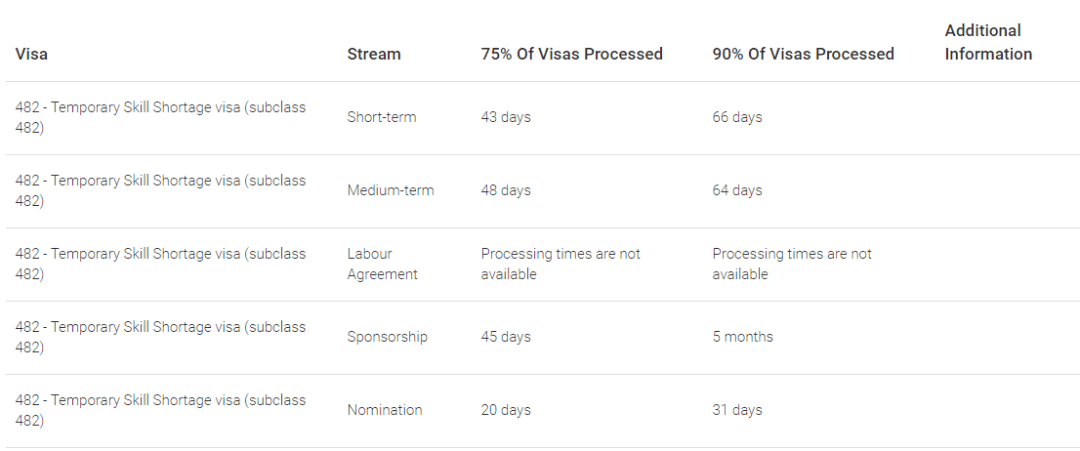Select the 31 days cell
This screenshot has width=1080, height=451.
point(737,410)
